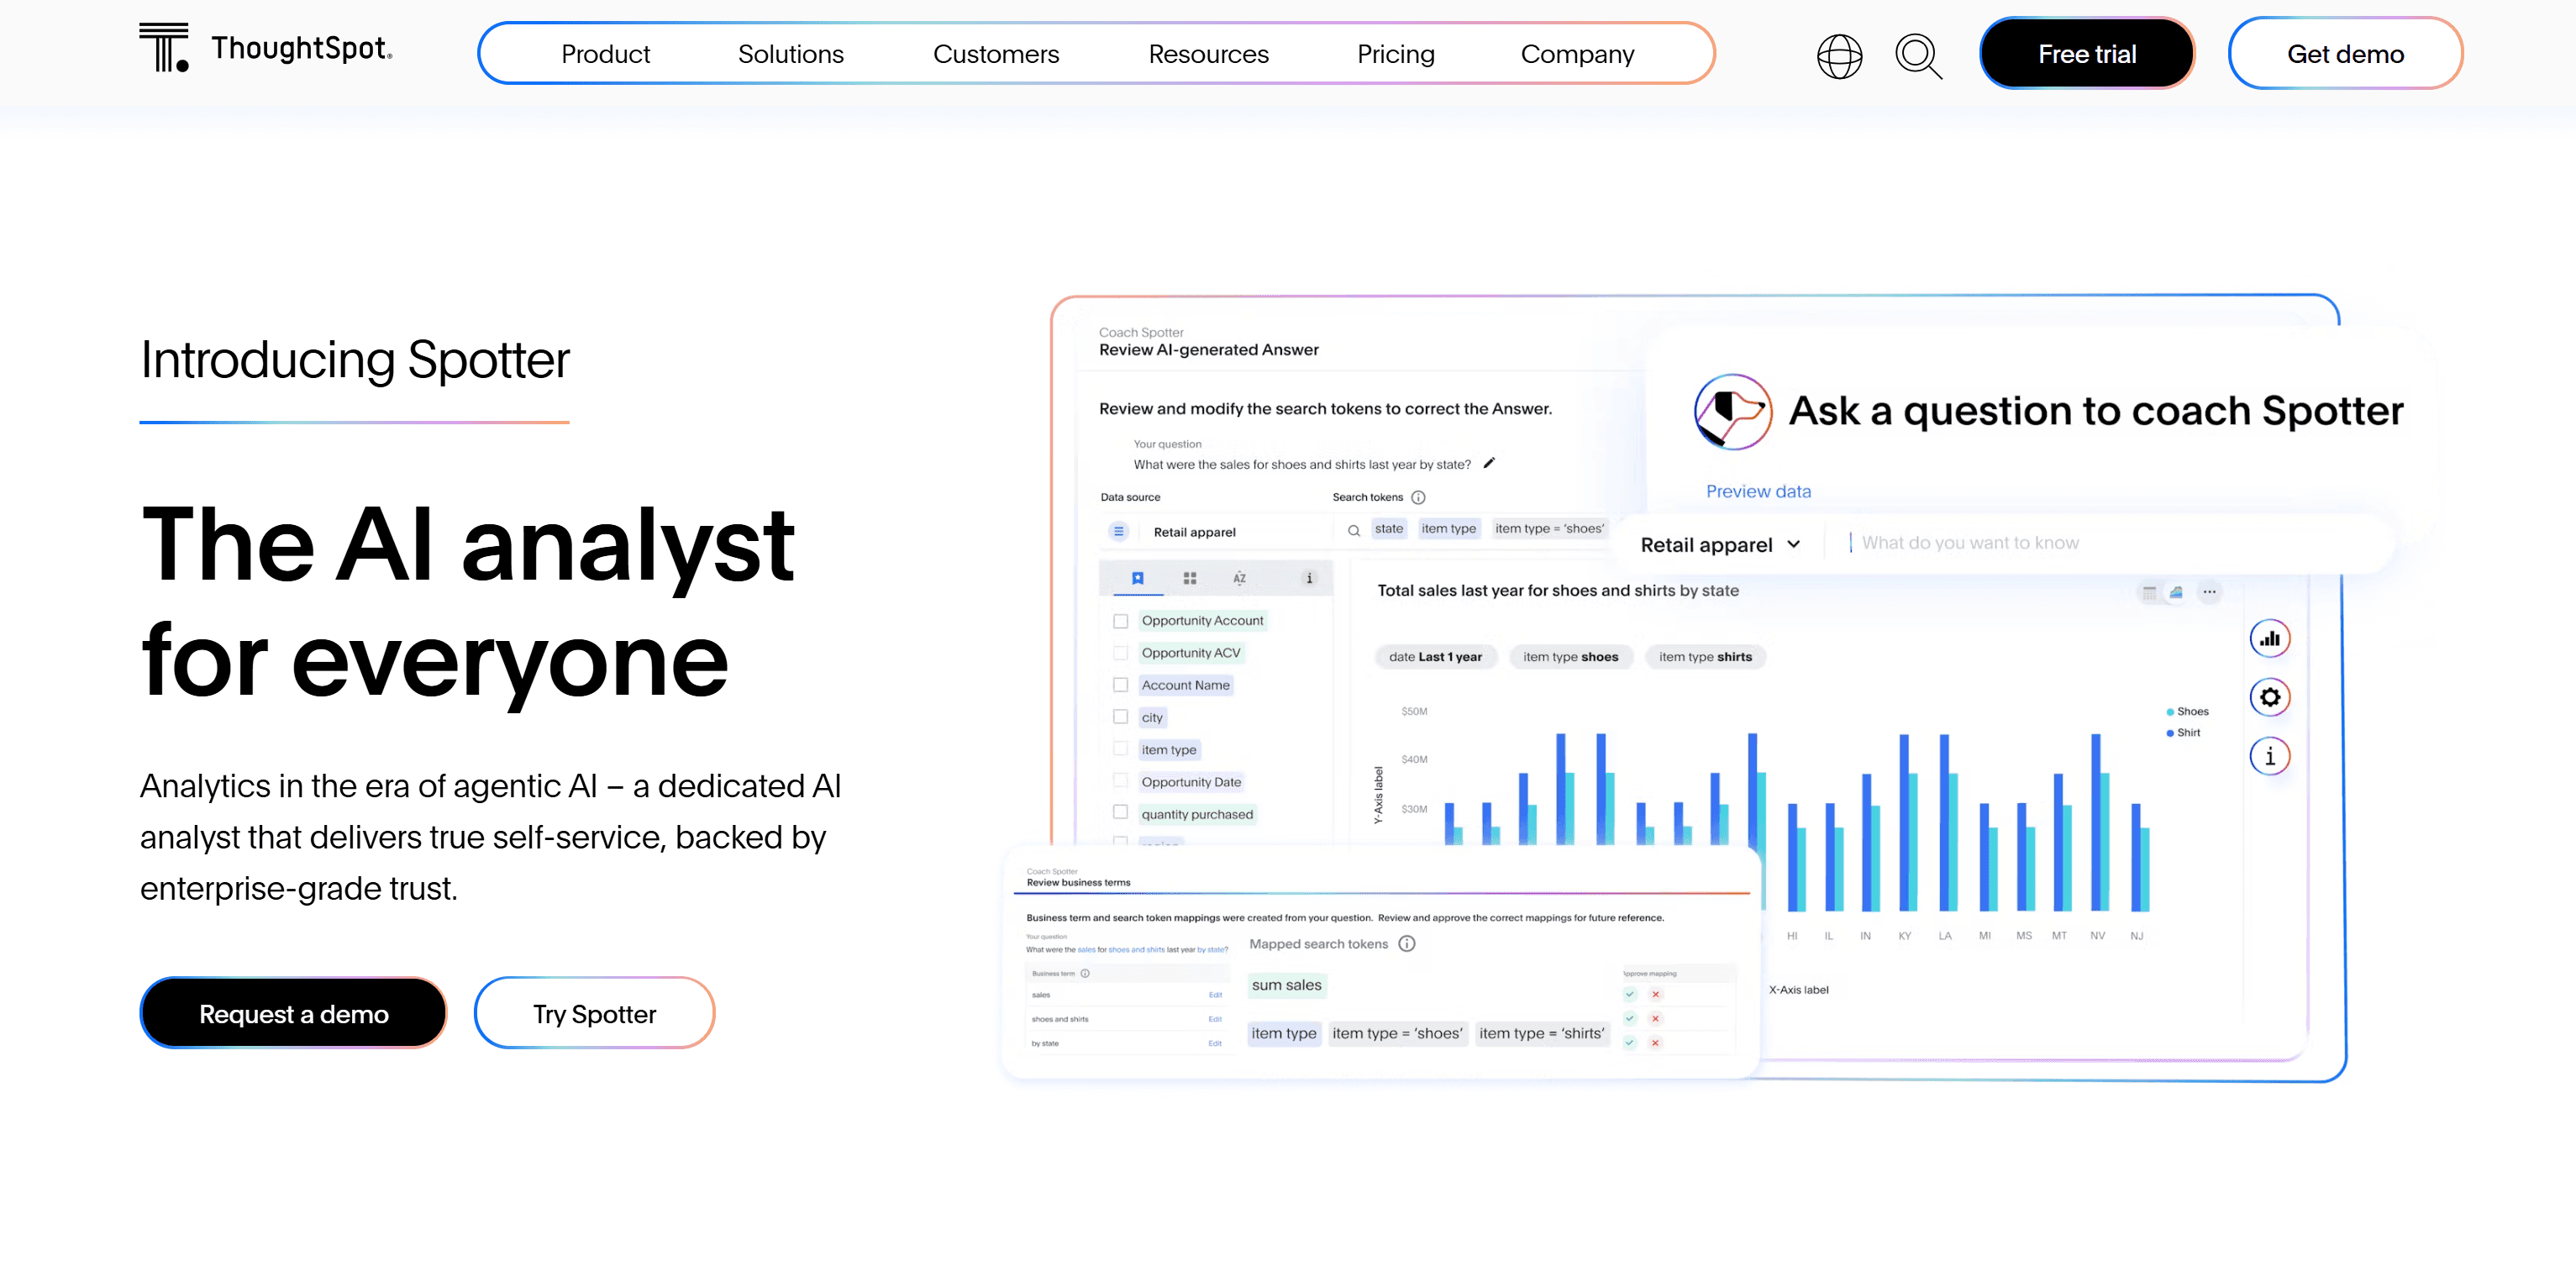Check the Opportunity Account checkbox

1120,621
